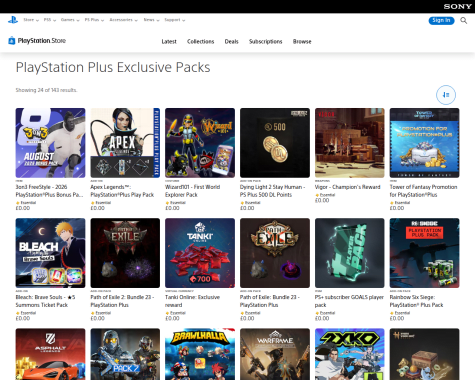Click the PlayStation Store bag icon
This screenshot has height=380, width=475.
point(12,41)
